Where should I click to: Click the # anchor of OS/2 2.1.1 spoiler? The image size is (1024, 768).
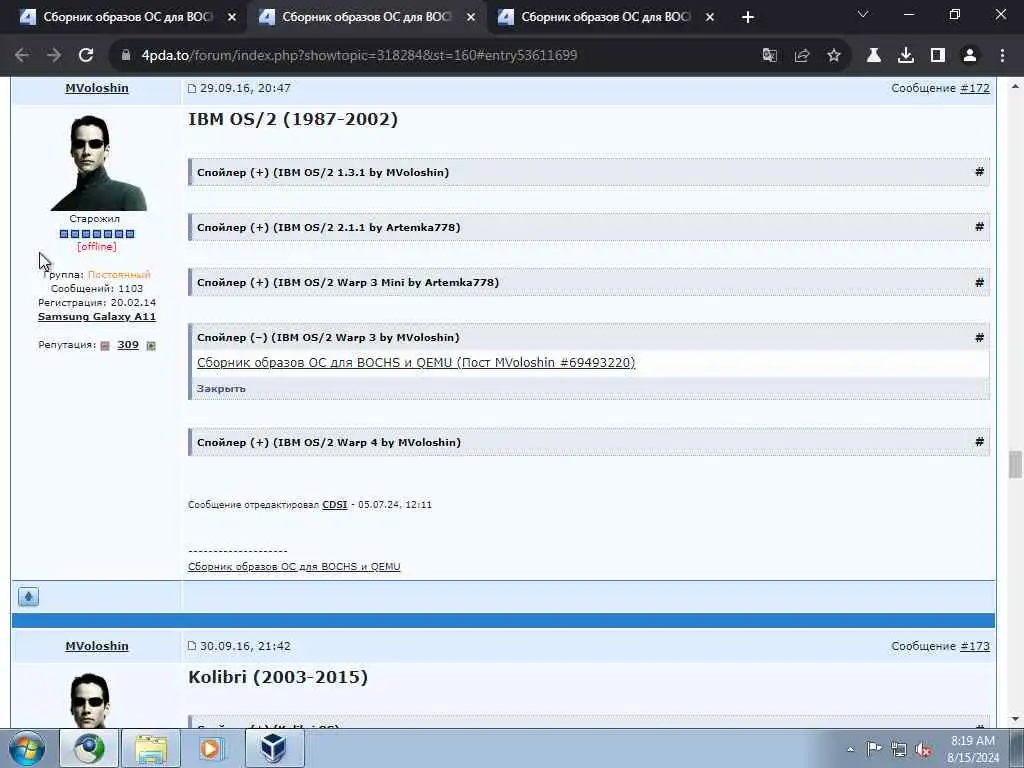979,227
